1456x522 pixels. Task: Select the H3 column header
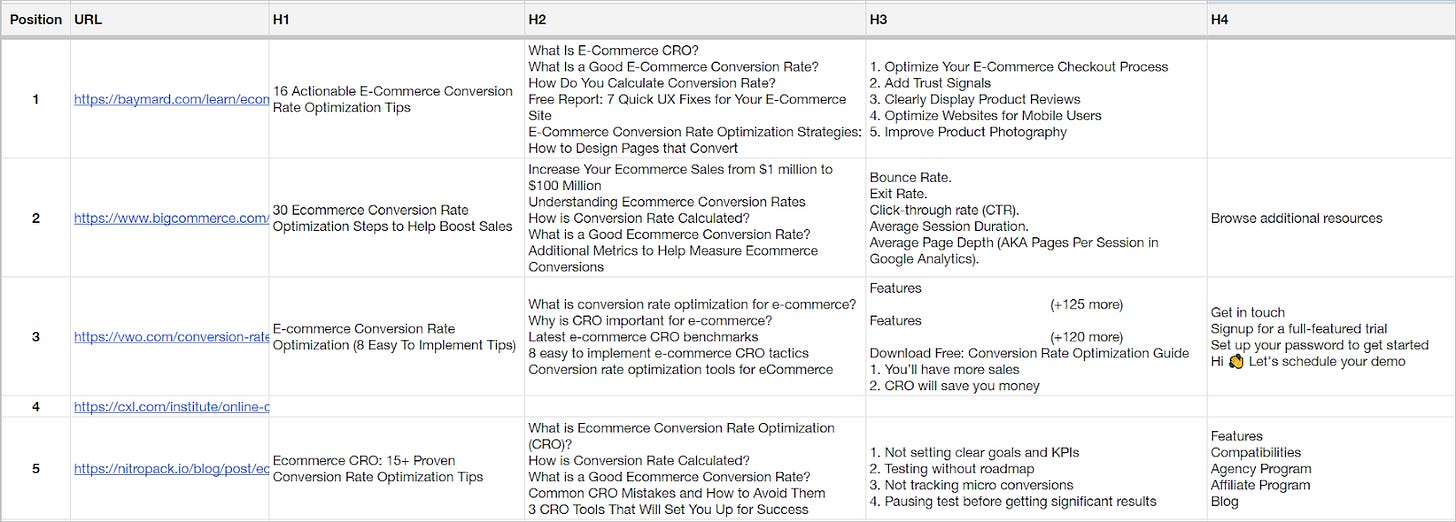click(1037, 19)
